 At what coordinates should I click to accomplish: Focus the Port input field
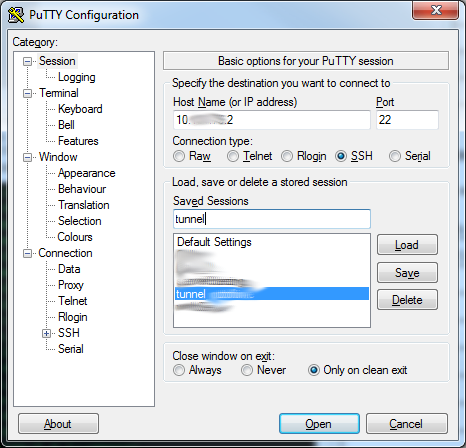pos(407,120)
